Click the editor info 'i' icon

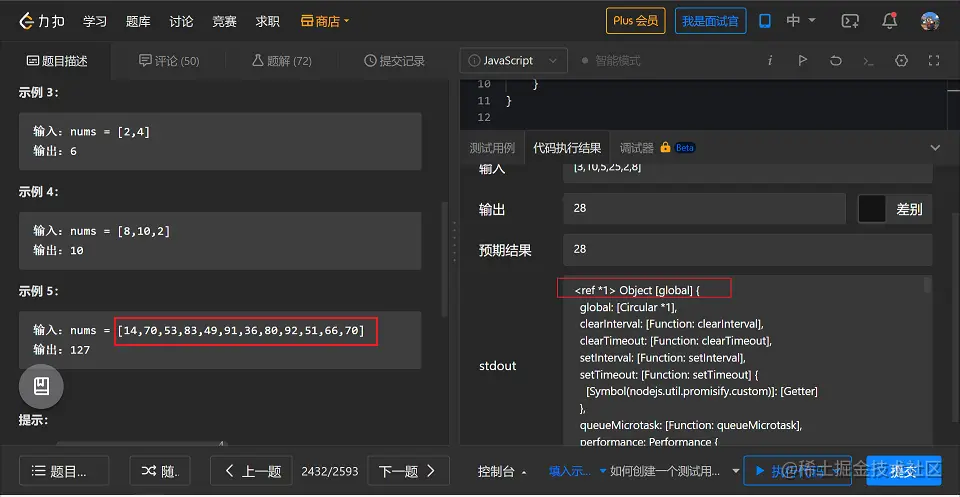[770, 61]
